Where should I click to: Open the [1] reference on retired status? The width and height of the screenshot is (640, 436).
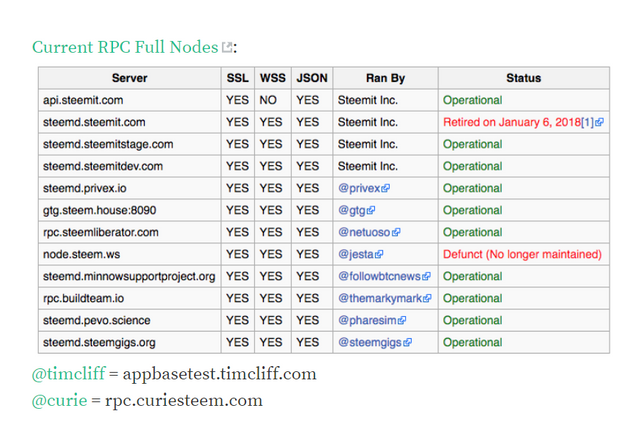tap(588, 122)
